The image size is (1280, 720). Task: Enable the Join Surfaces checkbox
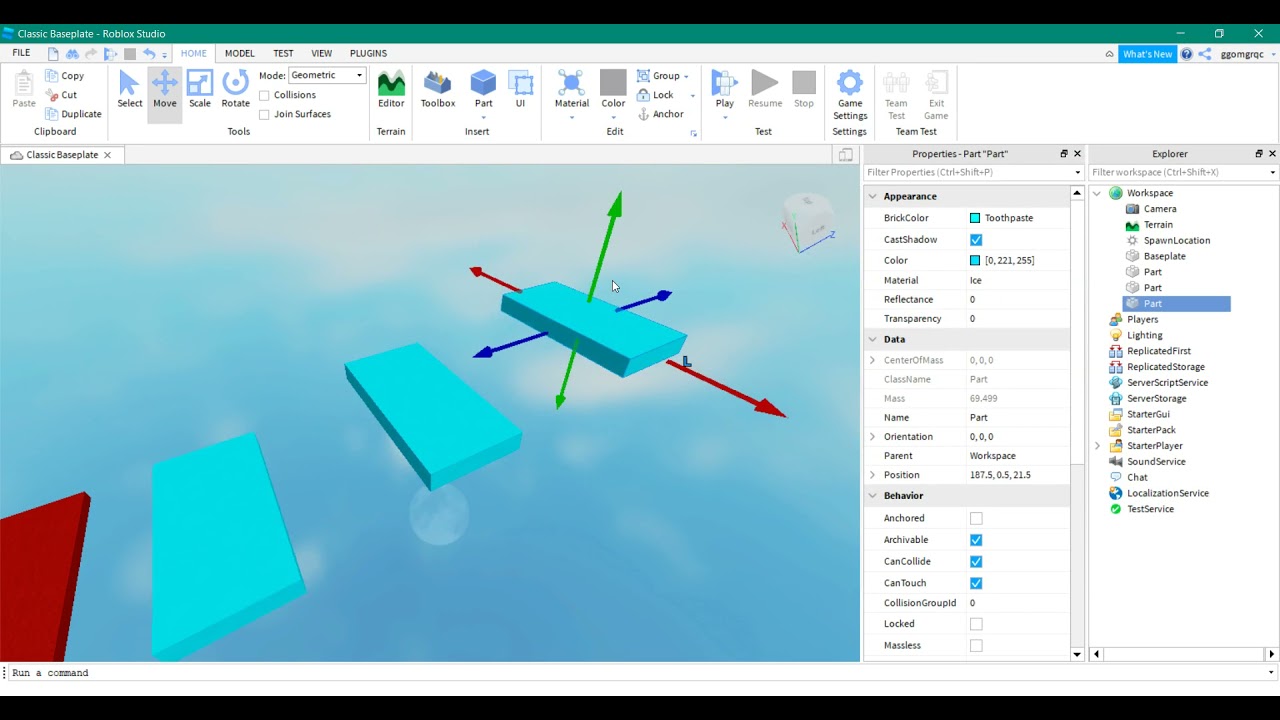coord(264,114)
